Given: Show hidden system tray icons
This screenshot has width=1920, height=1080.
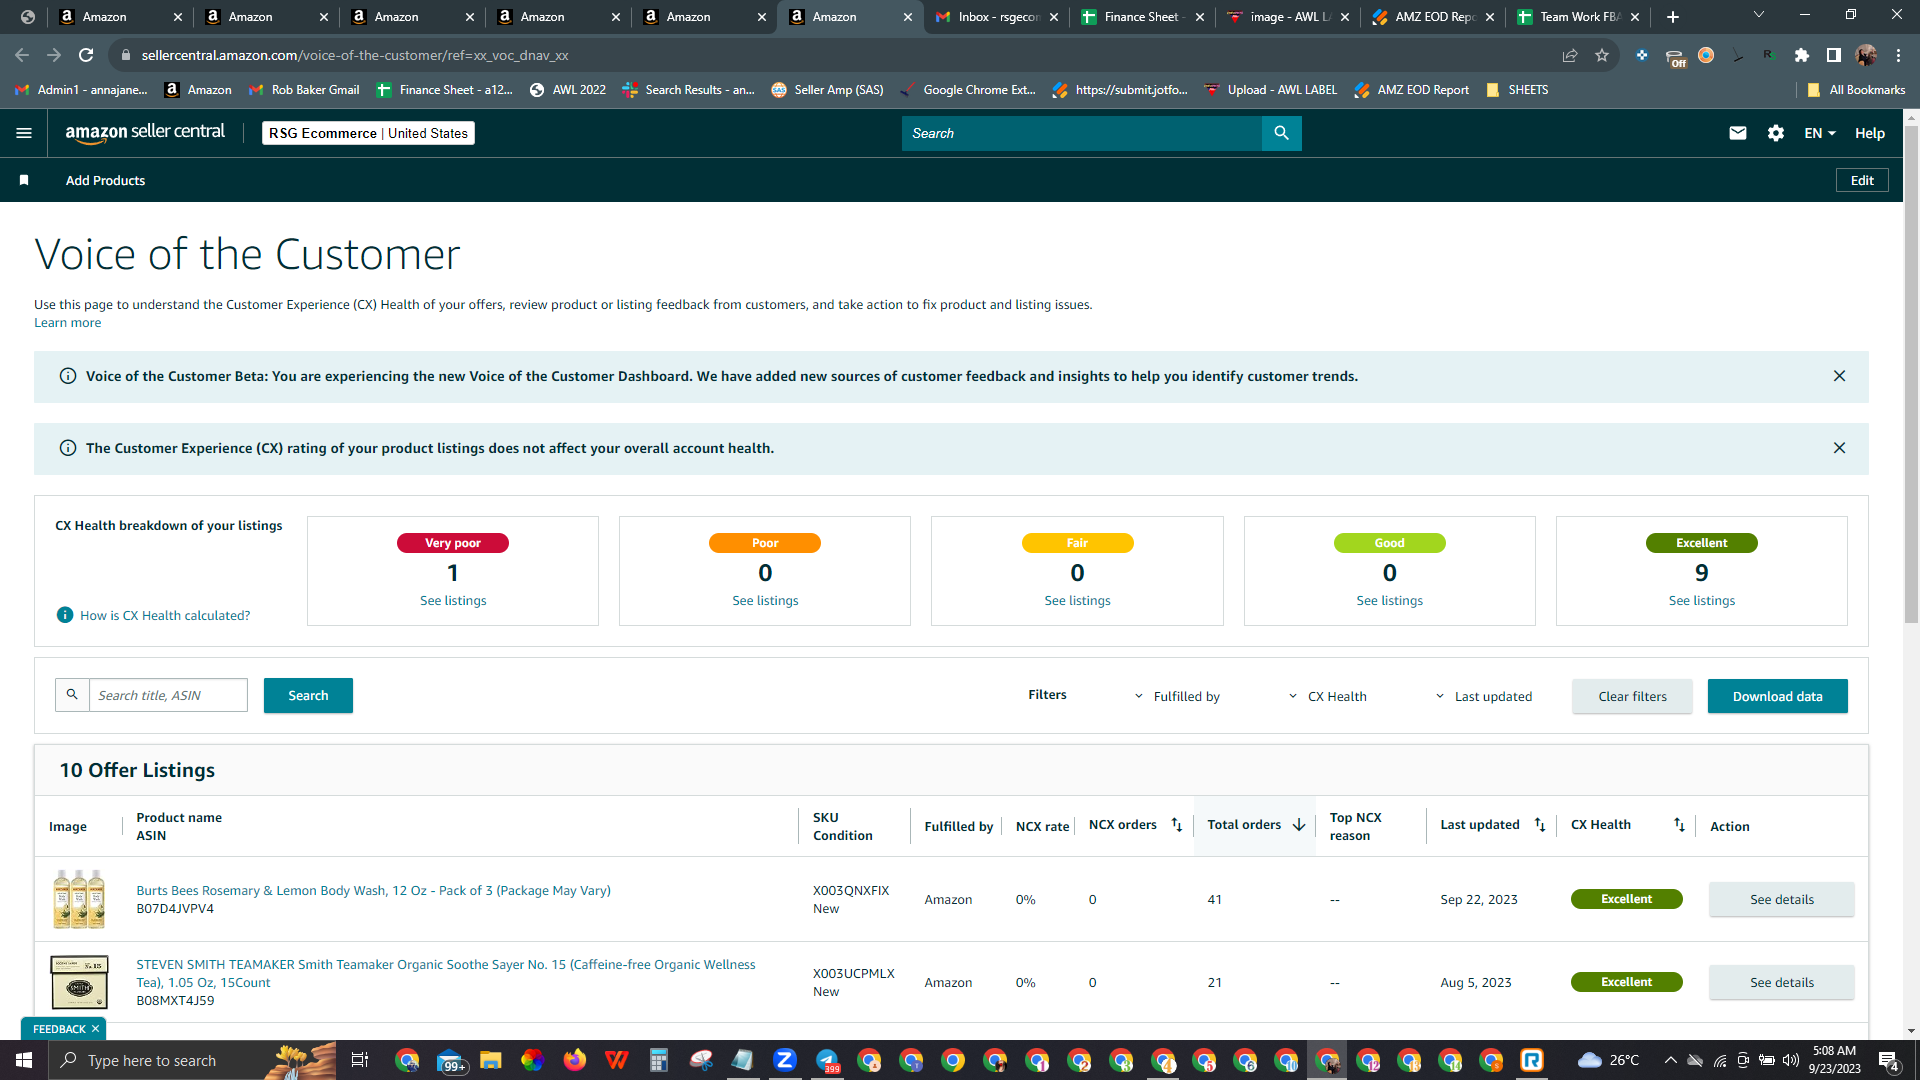Looking at the screenshot, I should 1670,1060.
